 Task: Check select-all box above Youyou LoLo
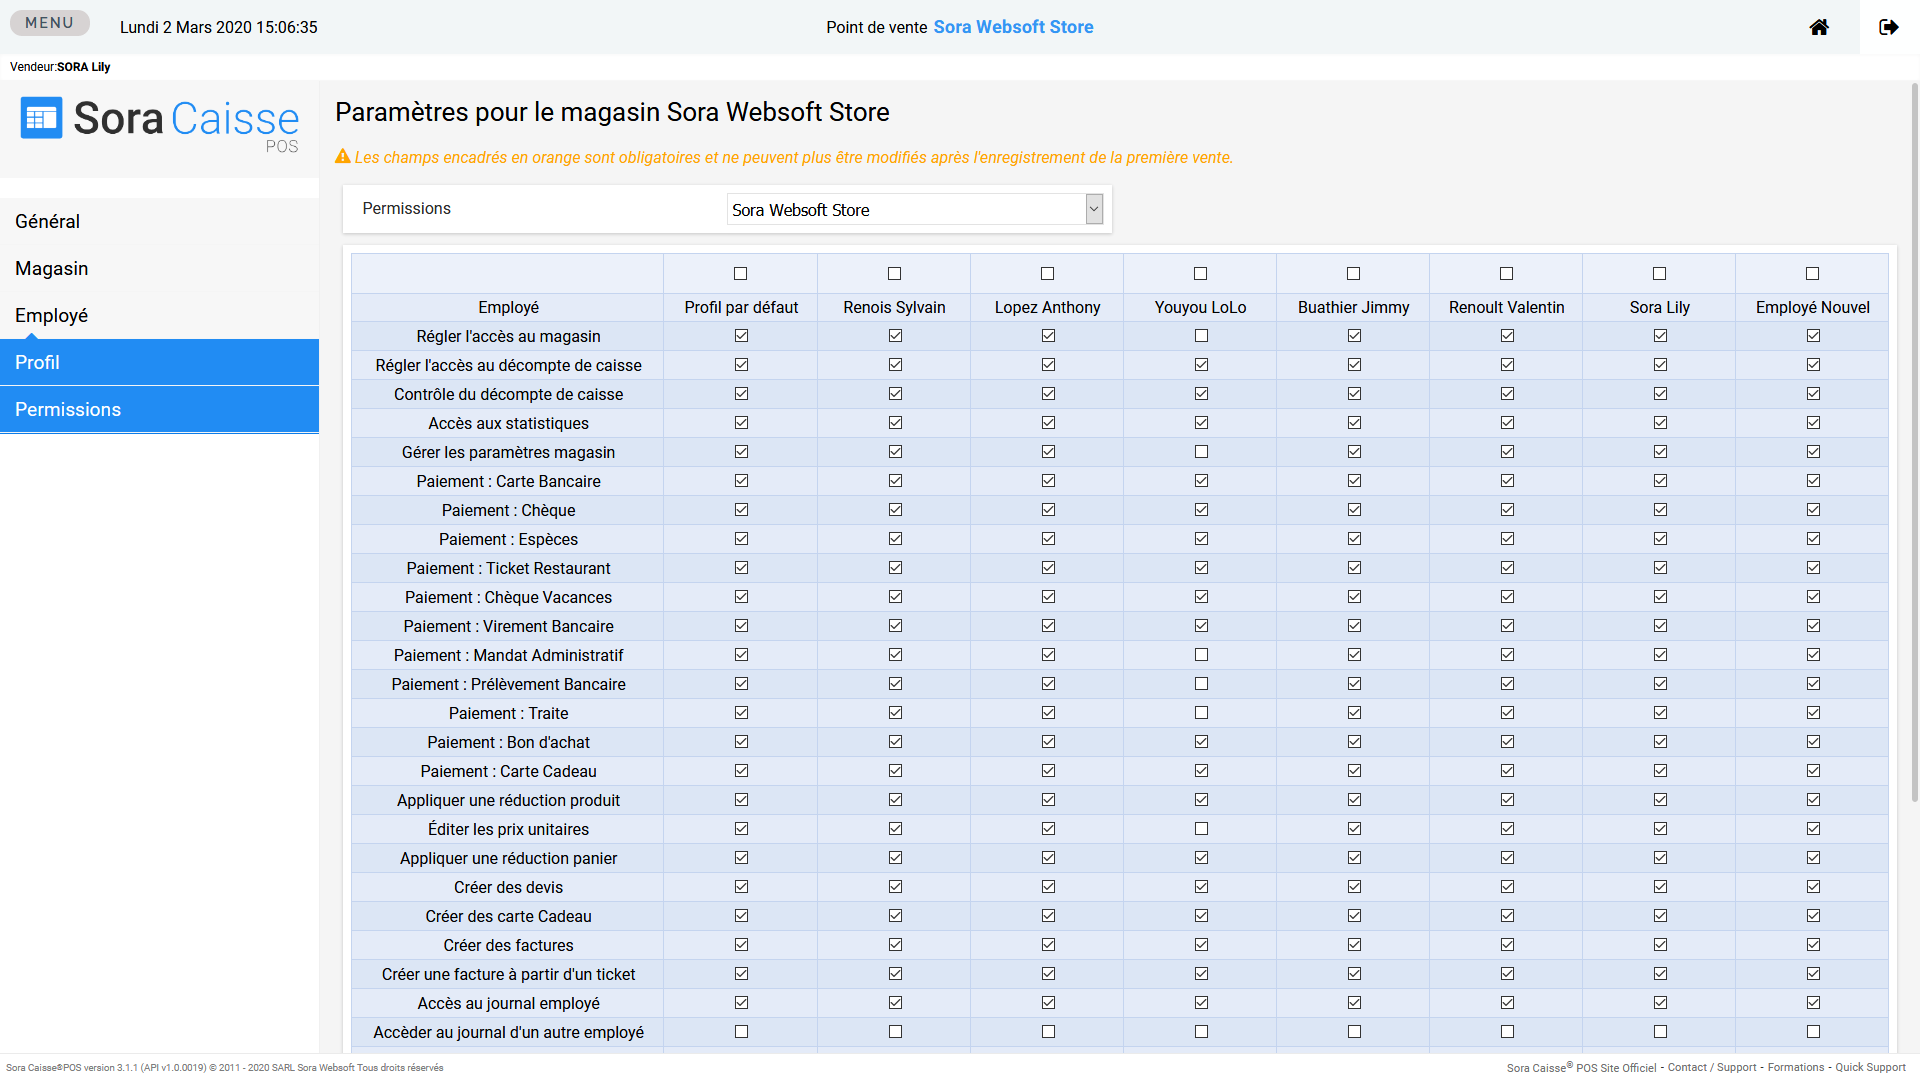(x=1200, y=274)
